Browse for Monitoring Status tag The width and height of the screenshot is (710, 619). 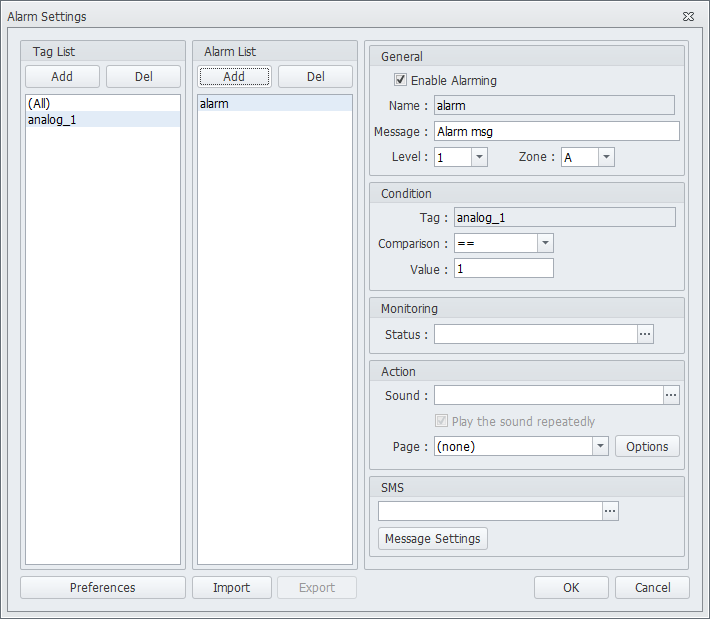point(645,334)
